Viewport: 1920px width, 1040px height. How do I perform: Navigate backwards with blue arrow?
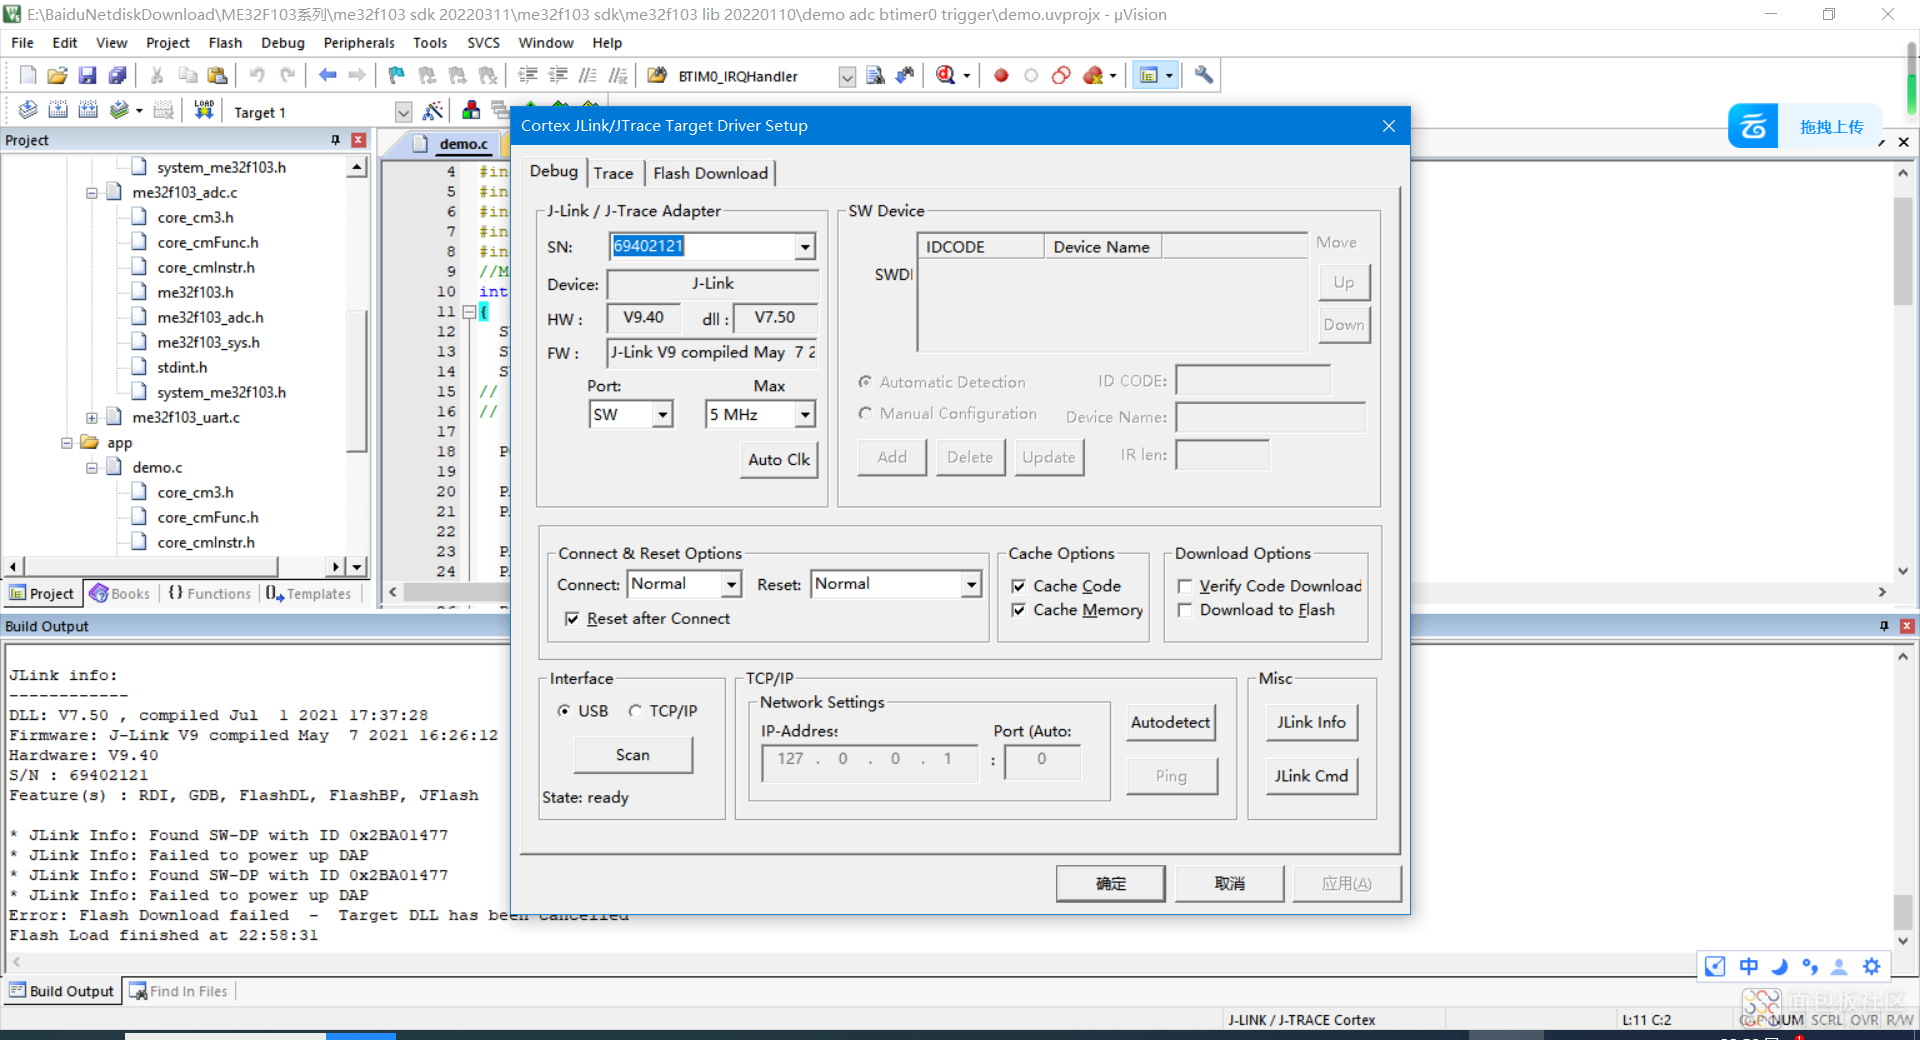coord(327,75)
